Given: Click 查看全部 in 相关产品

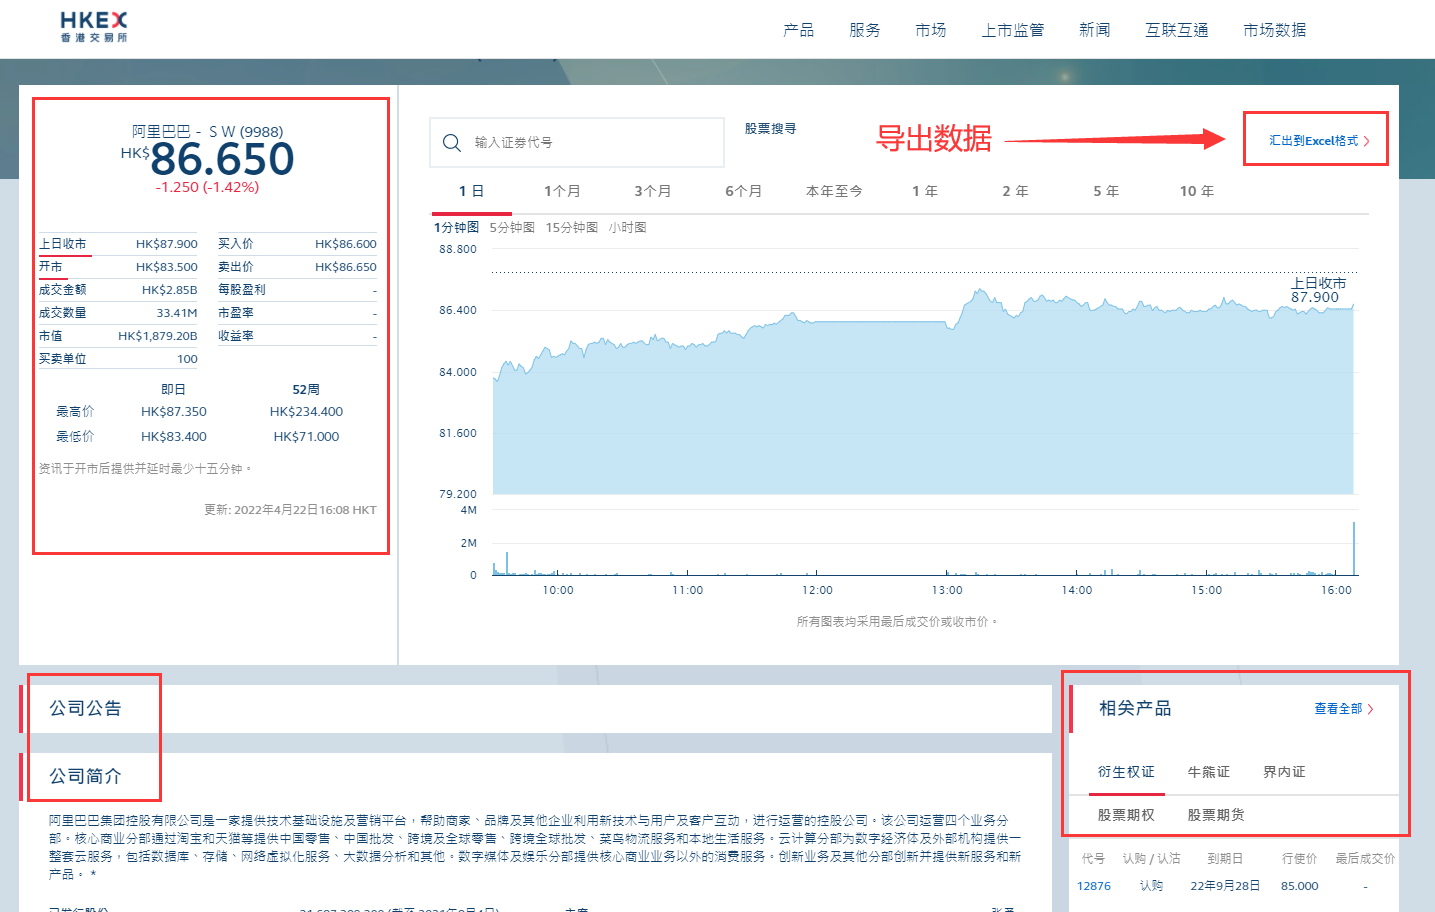Looking at the screenshot, I should pos(1338,709).
